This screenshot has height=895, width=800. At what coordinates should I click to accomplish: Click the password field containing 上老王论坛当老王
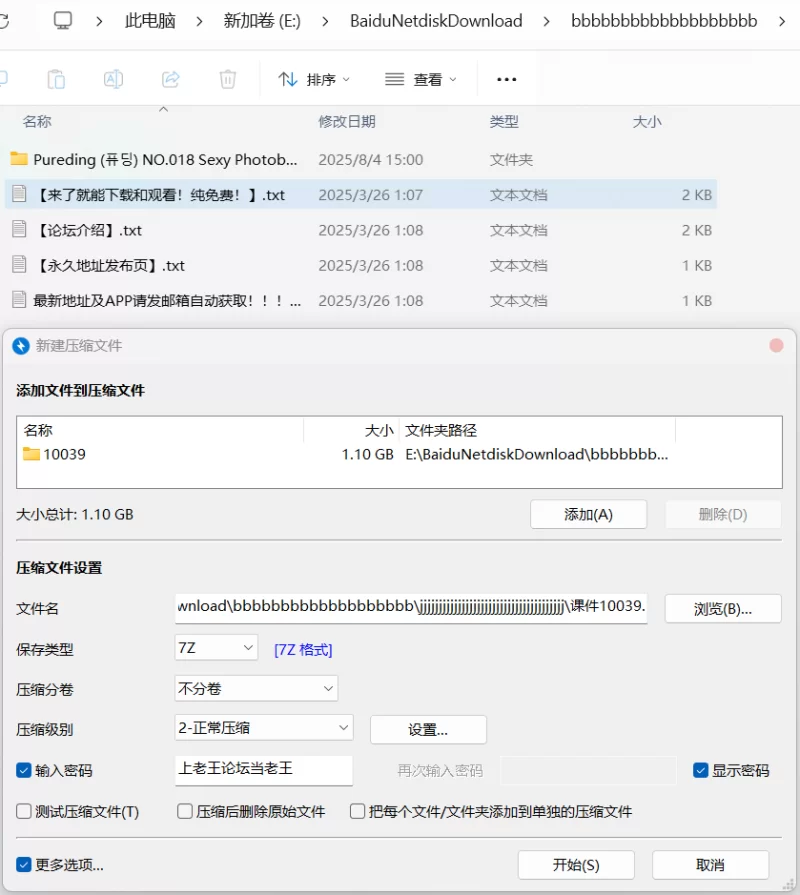pos(264,769)
